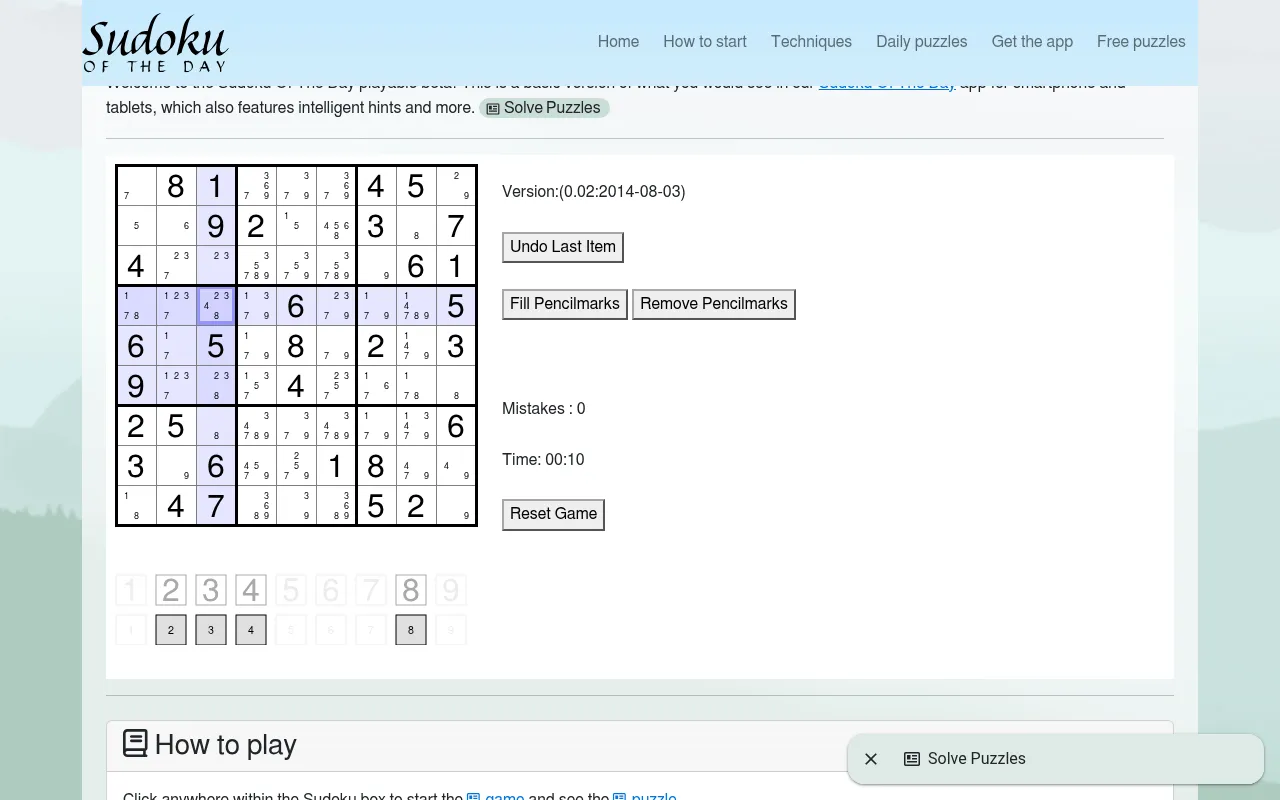This screenshot has height=800, width=1280.
Task: Click the Remove Pencilmarks button
Action: click(714, 304)
